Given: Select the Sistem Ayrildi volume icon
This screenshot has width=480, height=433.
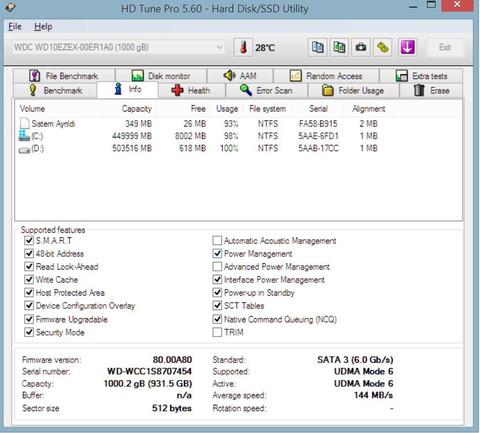Looking at the screenshot, I should point(24,123).
